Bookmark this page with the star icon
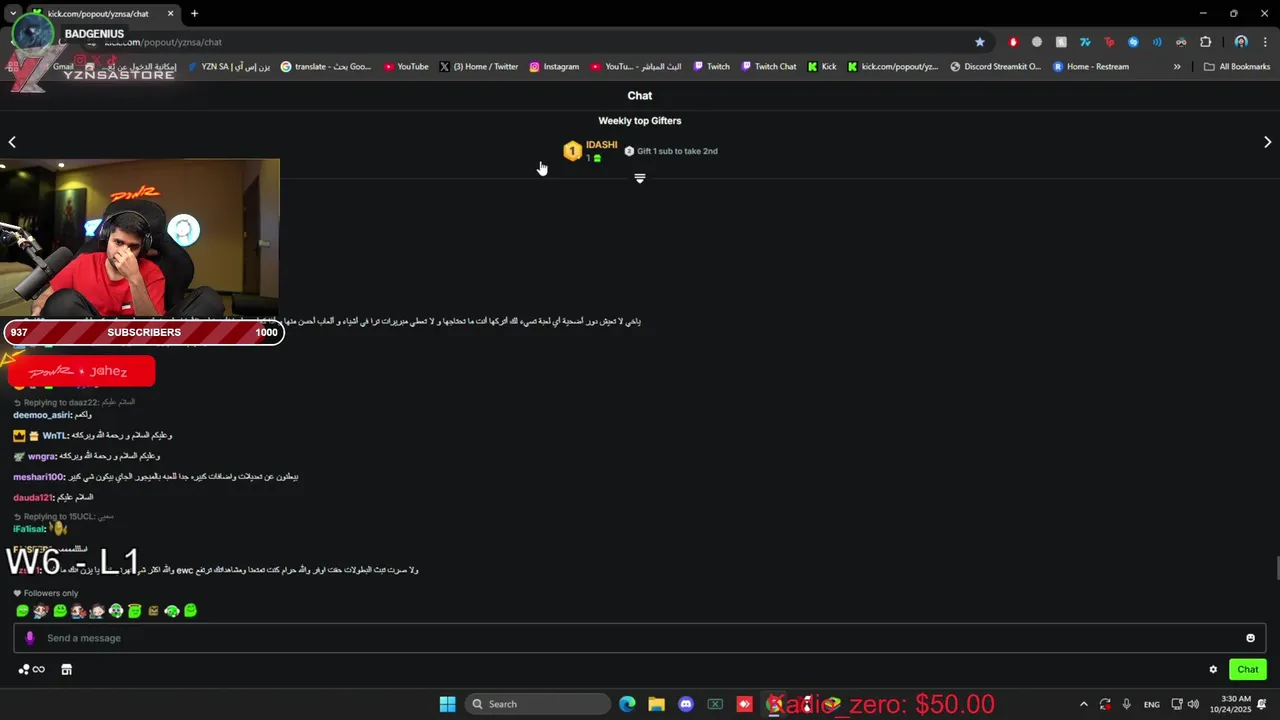Image resolution: width=1280 pixels, height=720 pixels. (980, 42)
